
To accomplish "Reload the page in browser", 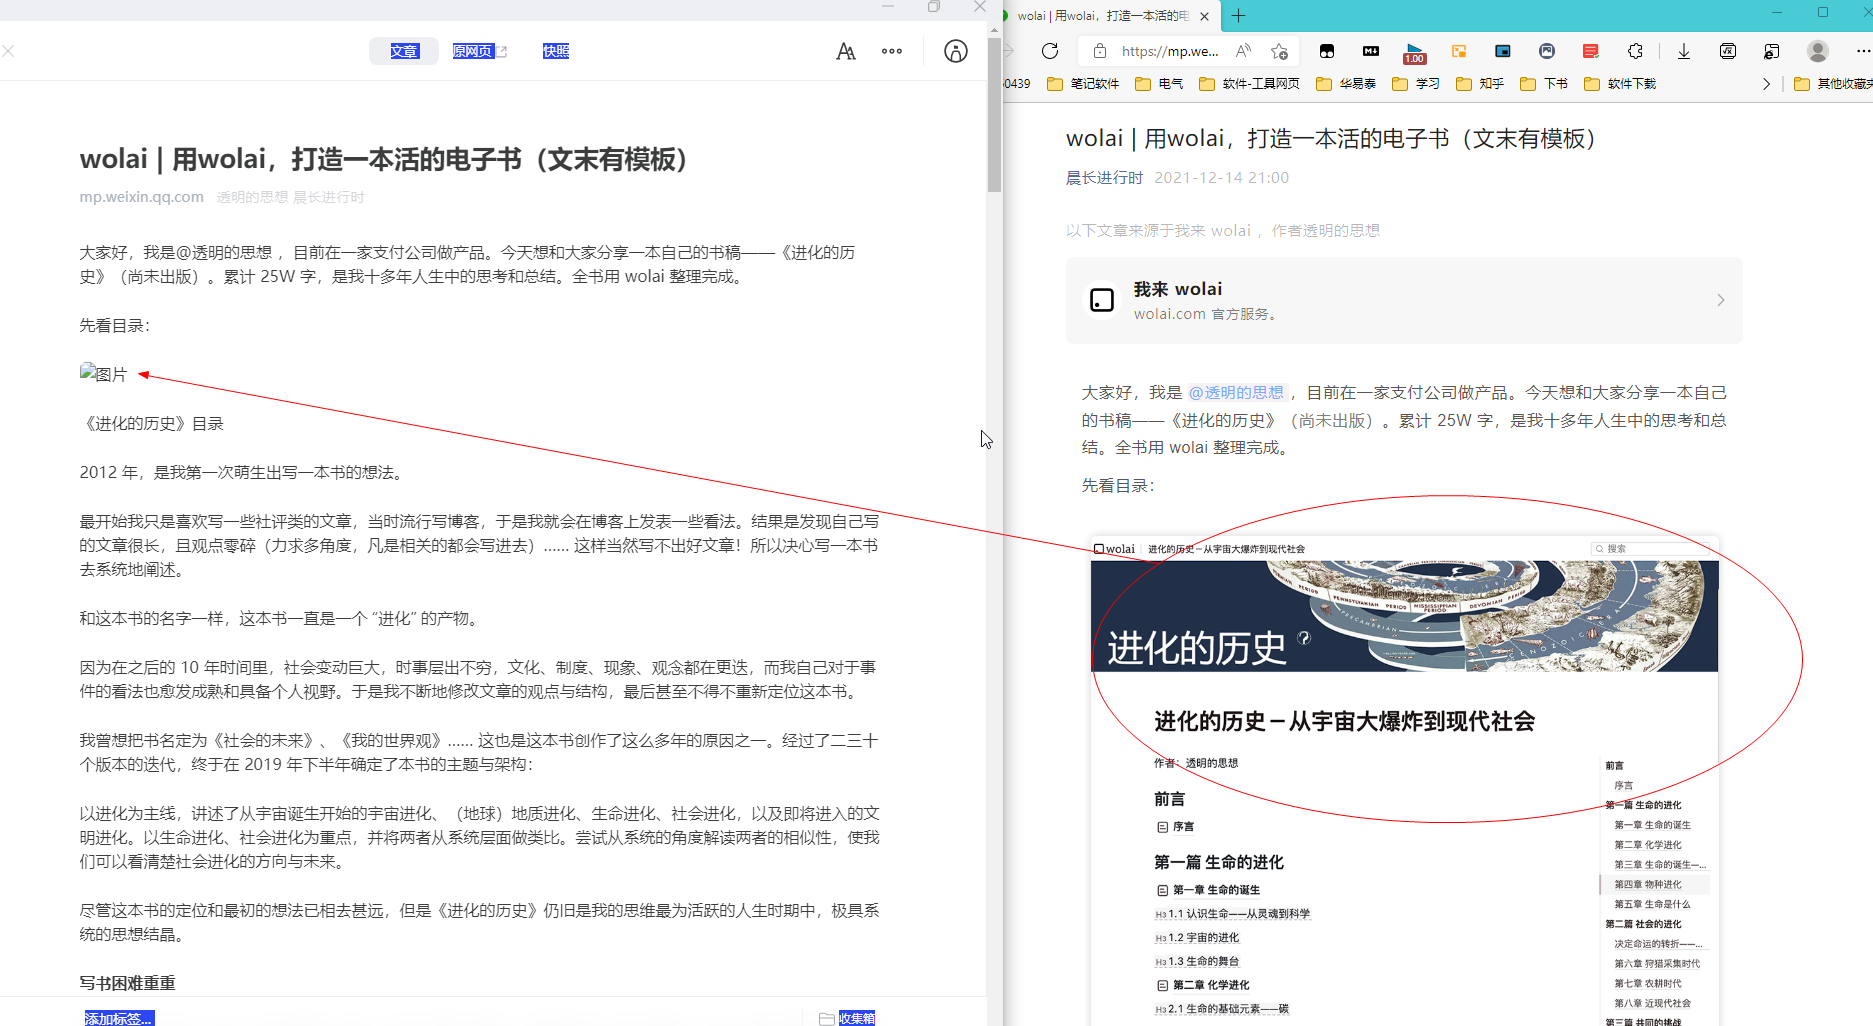I will [1050, 51].
